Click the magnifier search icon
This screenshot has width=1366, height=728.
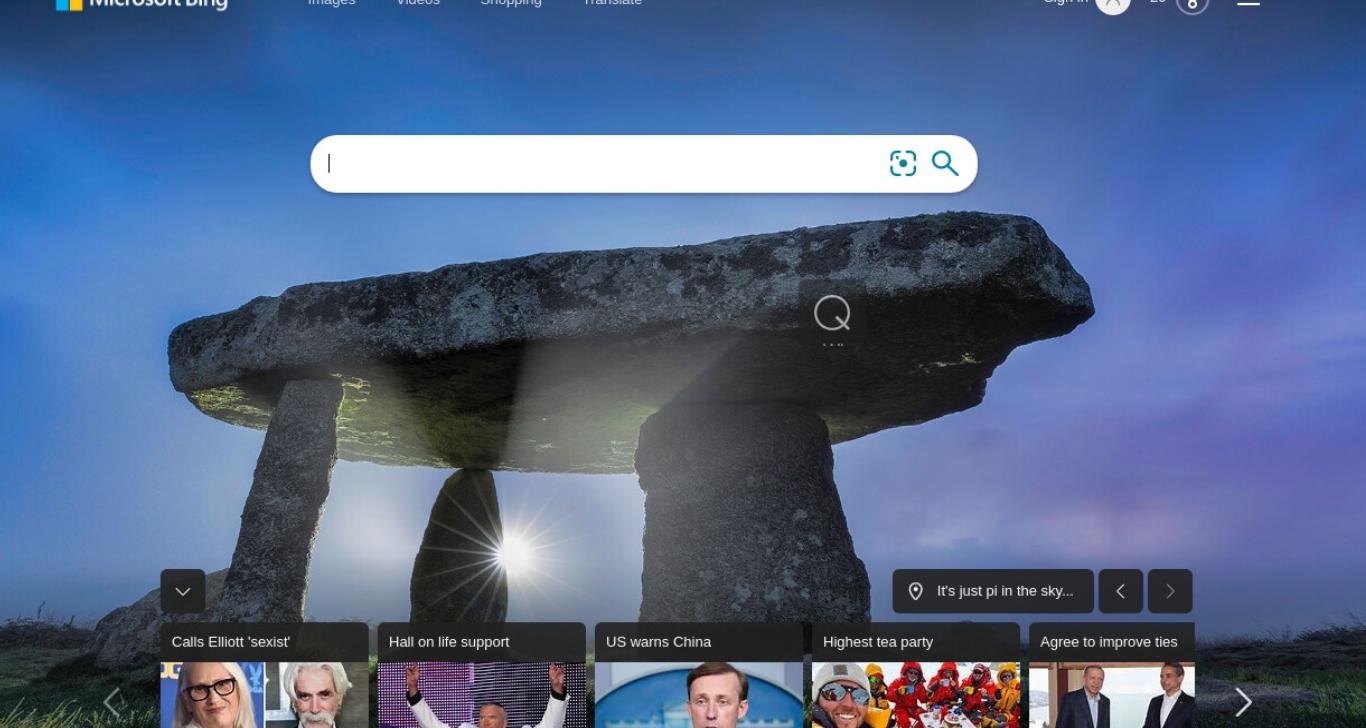pos(945,164)
